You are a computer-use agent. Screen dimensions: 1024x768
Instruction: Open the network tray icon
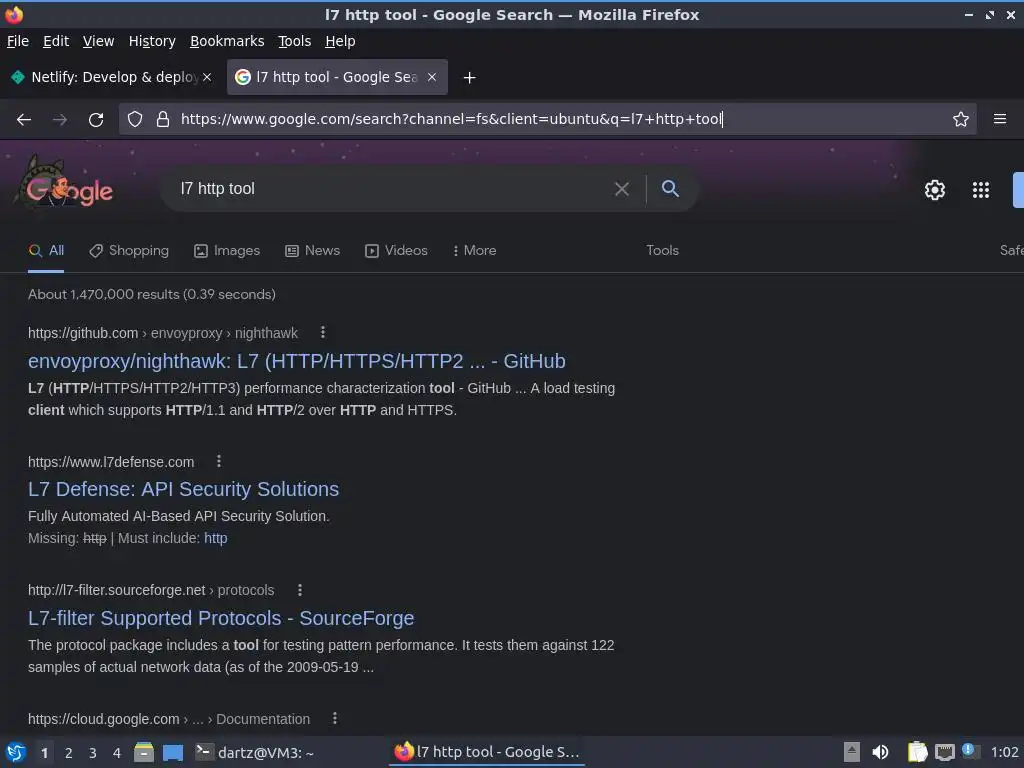click(x=944, y=752)
